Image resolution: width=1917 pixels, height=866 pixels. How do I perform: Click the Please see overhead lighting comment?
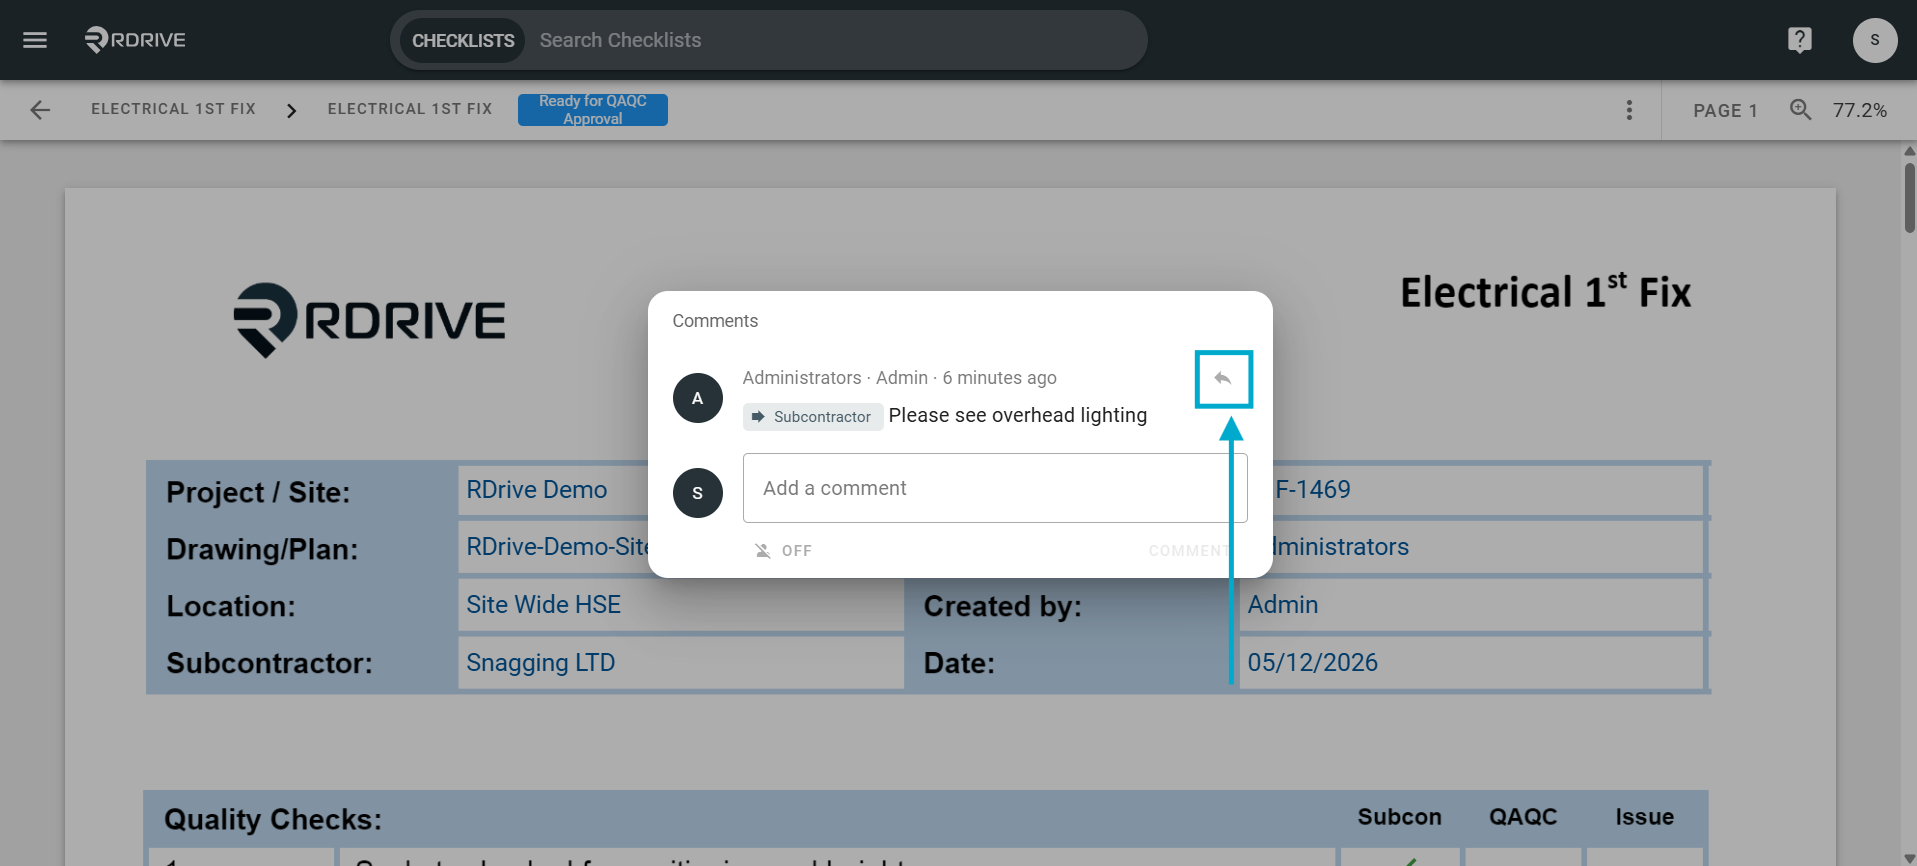[1018, 416]
